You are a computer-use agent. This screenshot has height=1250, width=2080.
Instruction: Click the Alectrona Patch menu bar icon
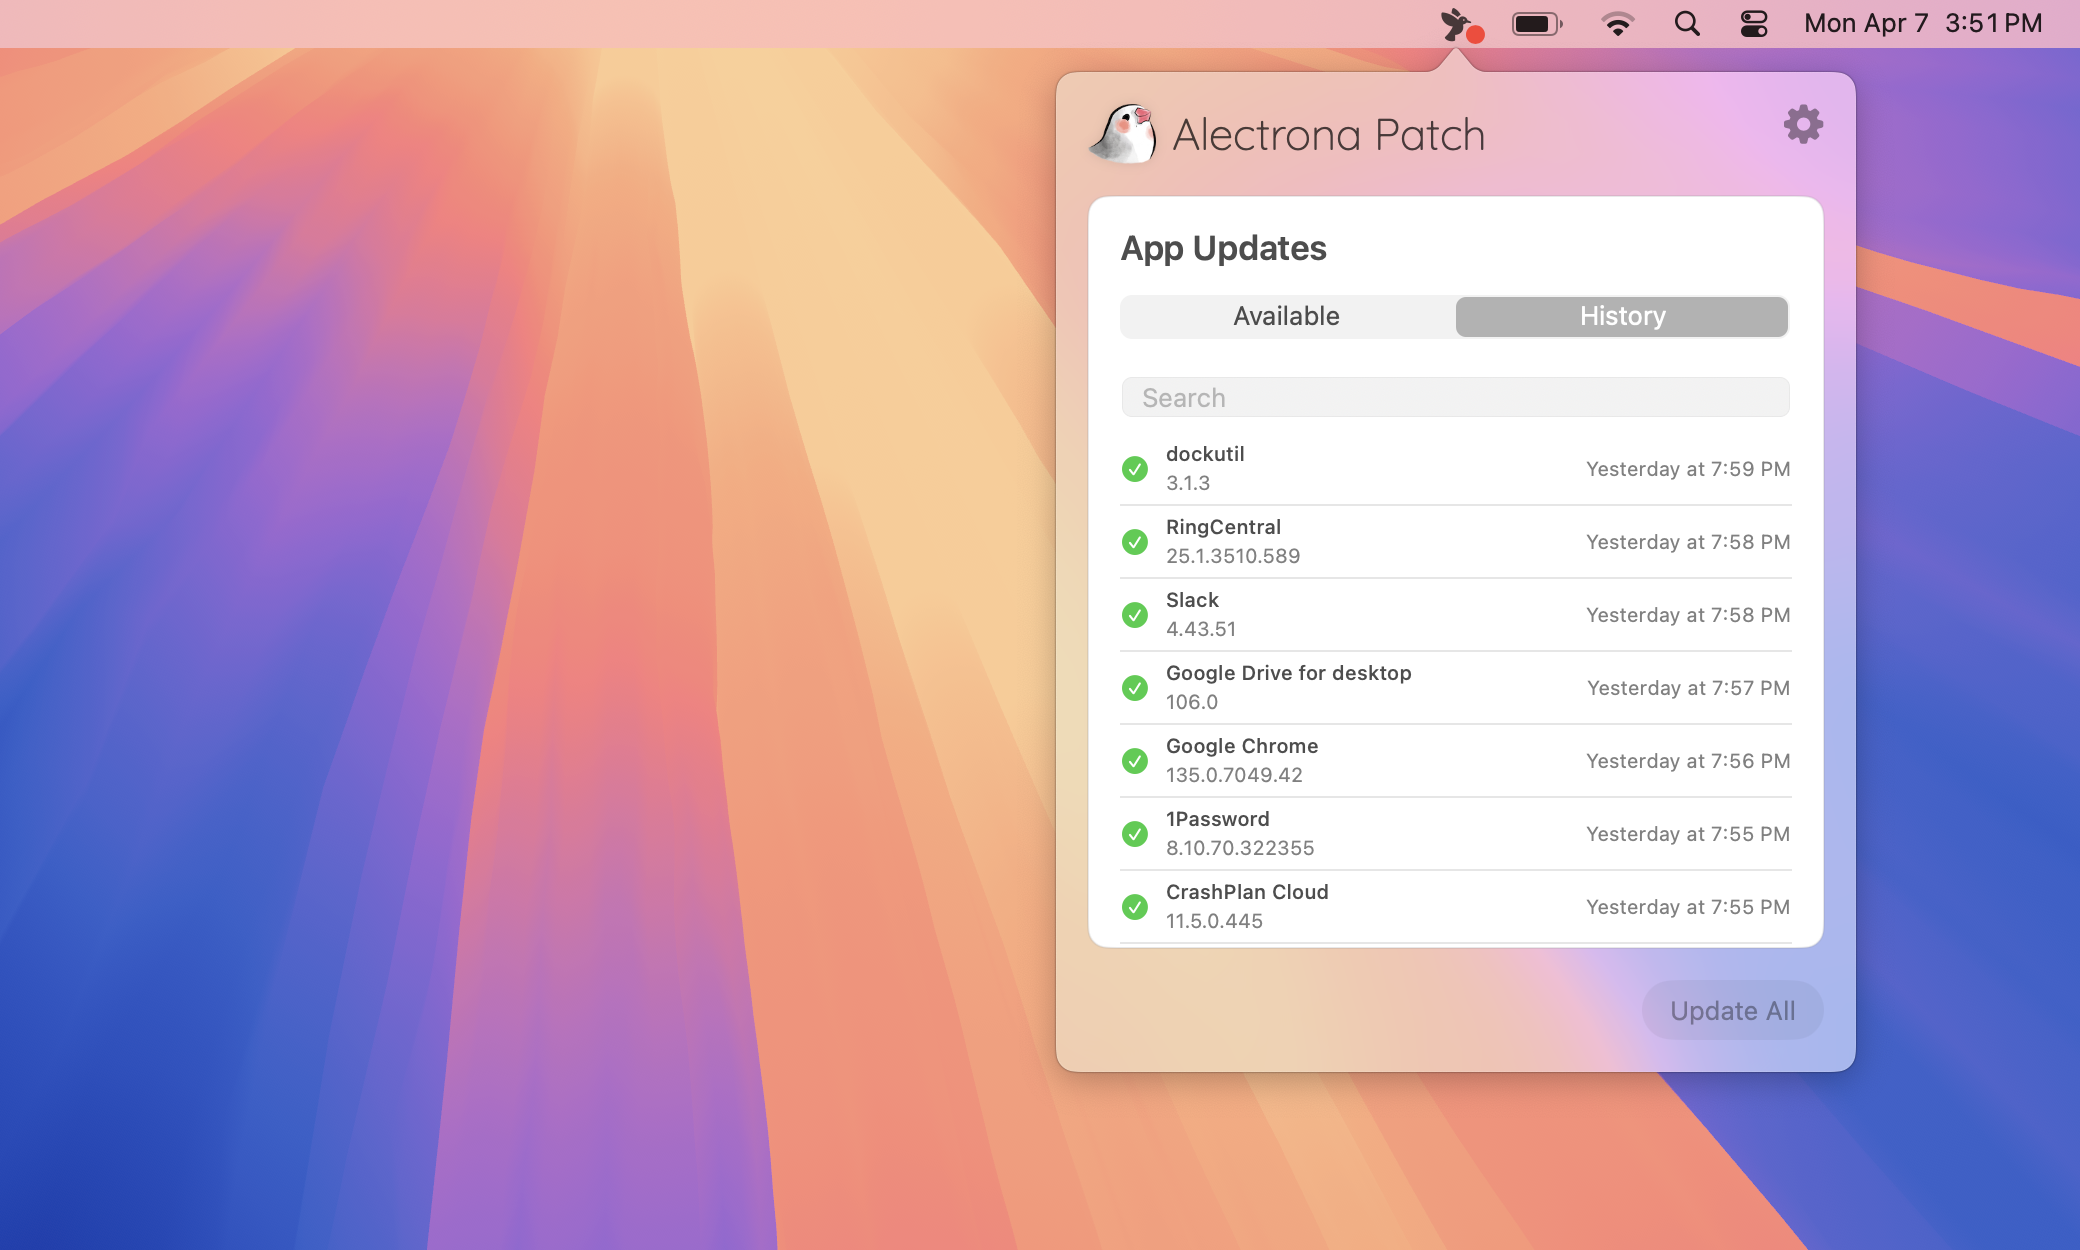1456,22
